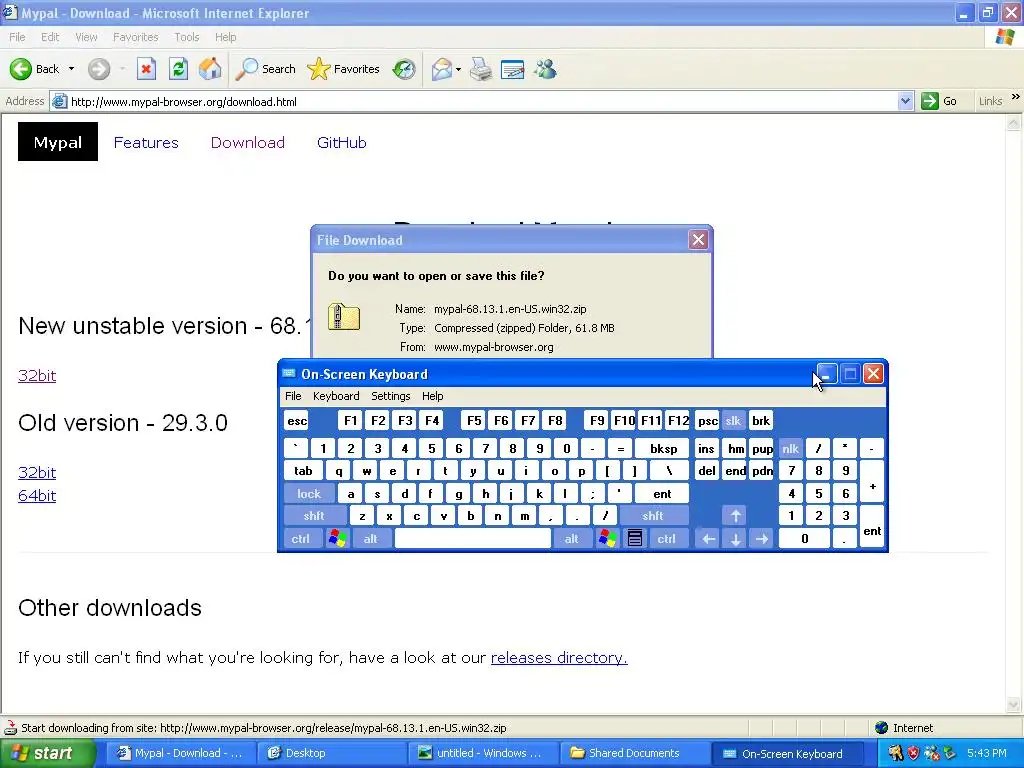Go to the Home page icon

(x=210, y=69)
